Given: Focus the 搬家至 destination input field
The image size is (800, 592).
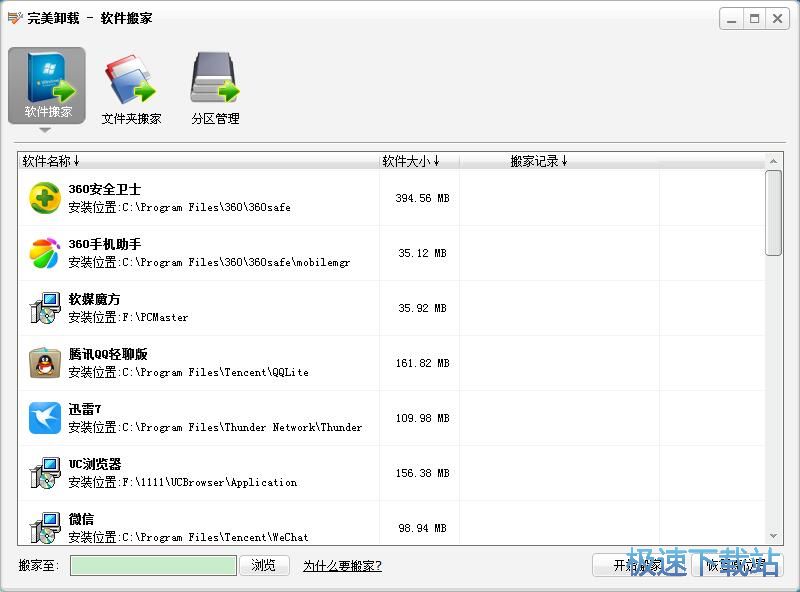Looking at the screenshot, I should pos(153,565).
